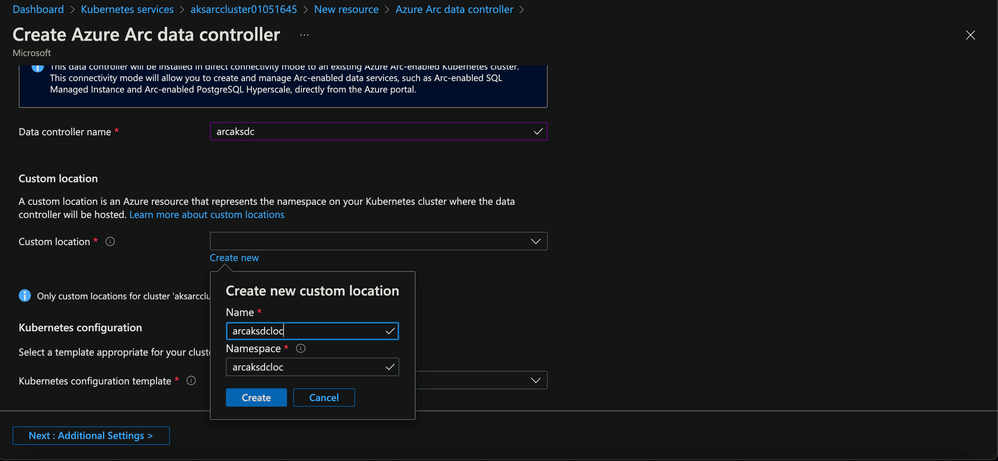Show info tooltip for Namespace

pyautogui.click(x=302, y=349)
